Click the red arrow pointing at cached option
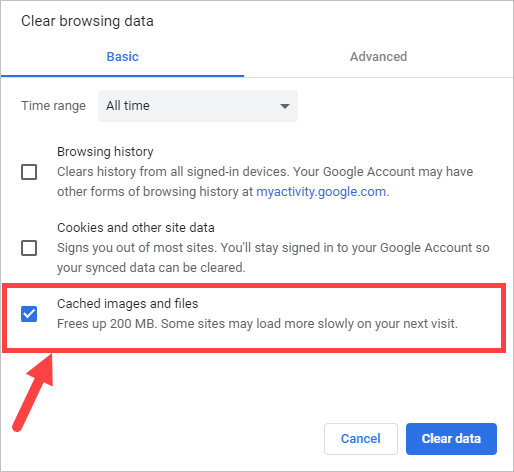Viewport: 514px width, 472px height. tap(33, 393)
